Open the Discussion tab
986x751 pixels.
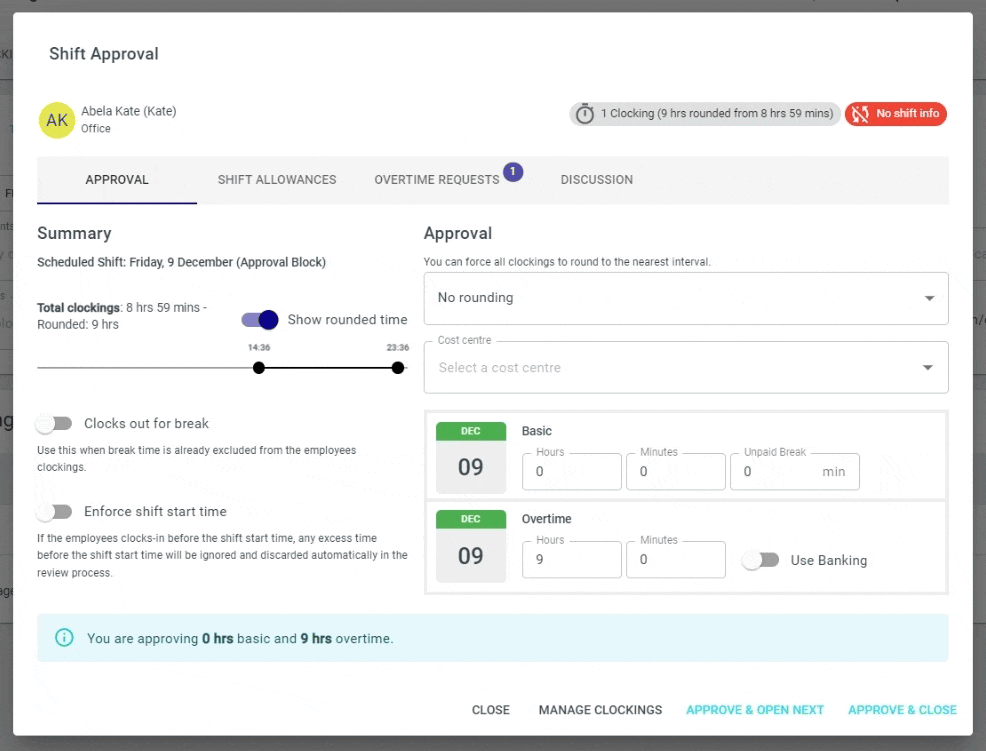click(597, 180)
